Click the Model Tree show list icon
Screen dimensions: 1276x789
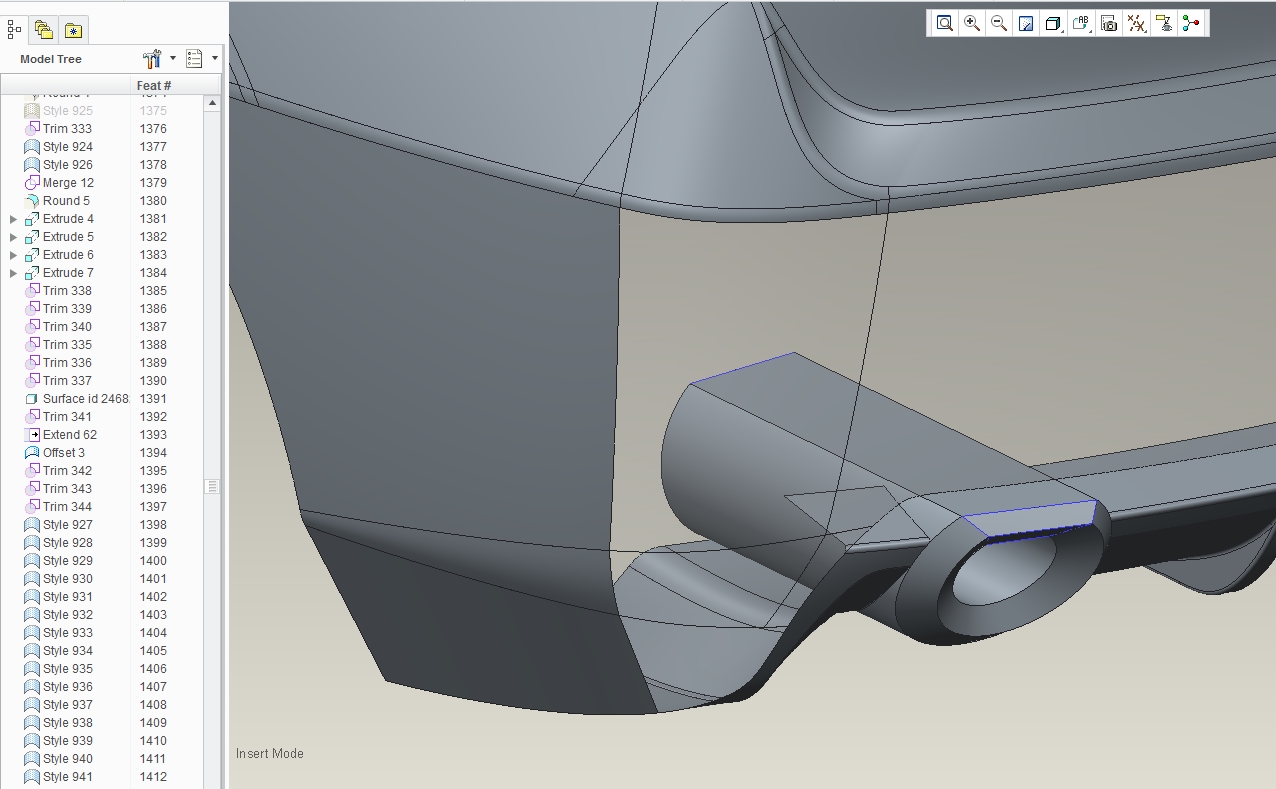pyautogui.click(x=194, y=59)
